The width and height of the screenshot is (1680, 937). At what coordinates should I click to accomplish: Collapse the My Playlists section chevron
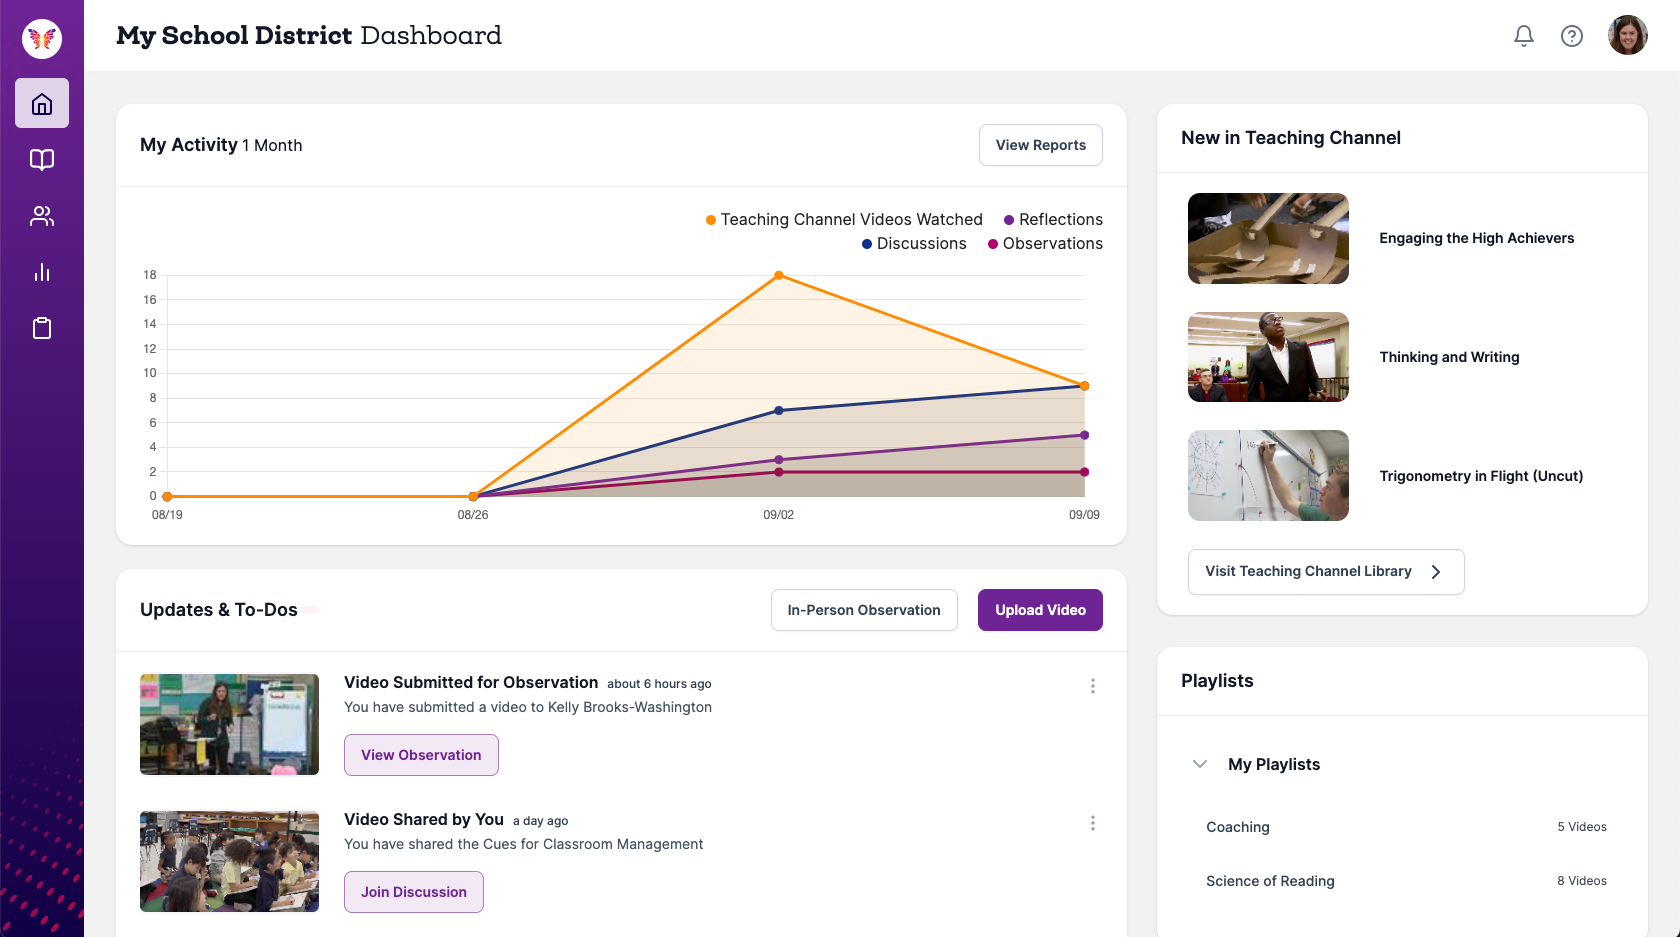click(1200, 764)
